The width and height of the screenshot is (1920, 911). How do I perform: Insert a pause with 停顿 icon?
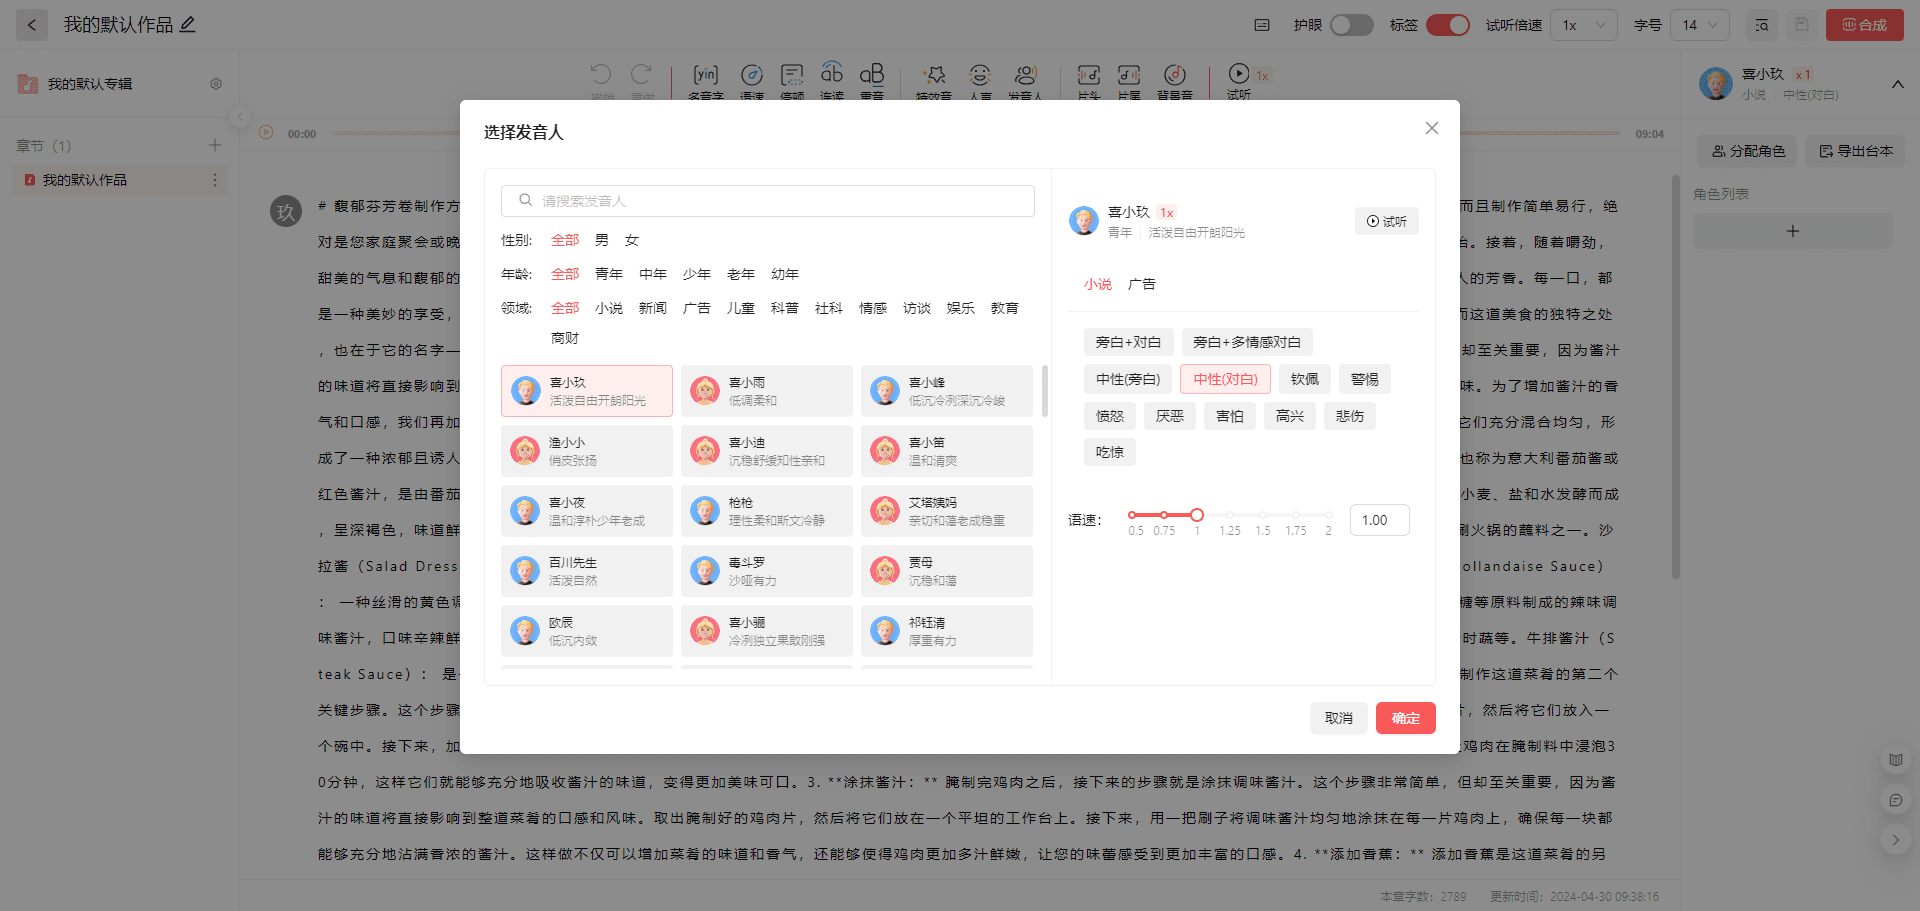[792, 75]
